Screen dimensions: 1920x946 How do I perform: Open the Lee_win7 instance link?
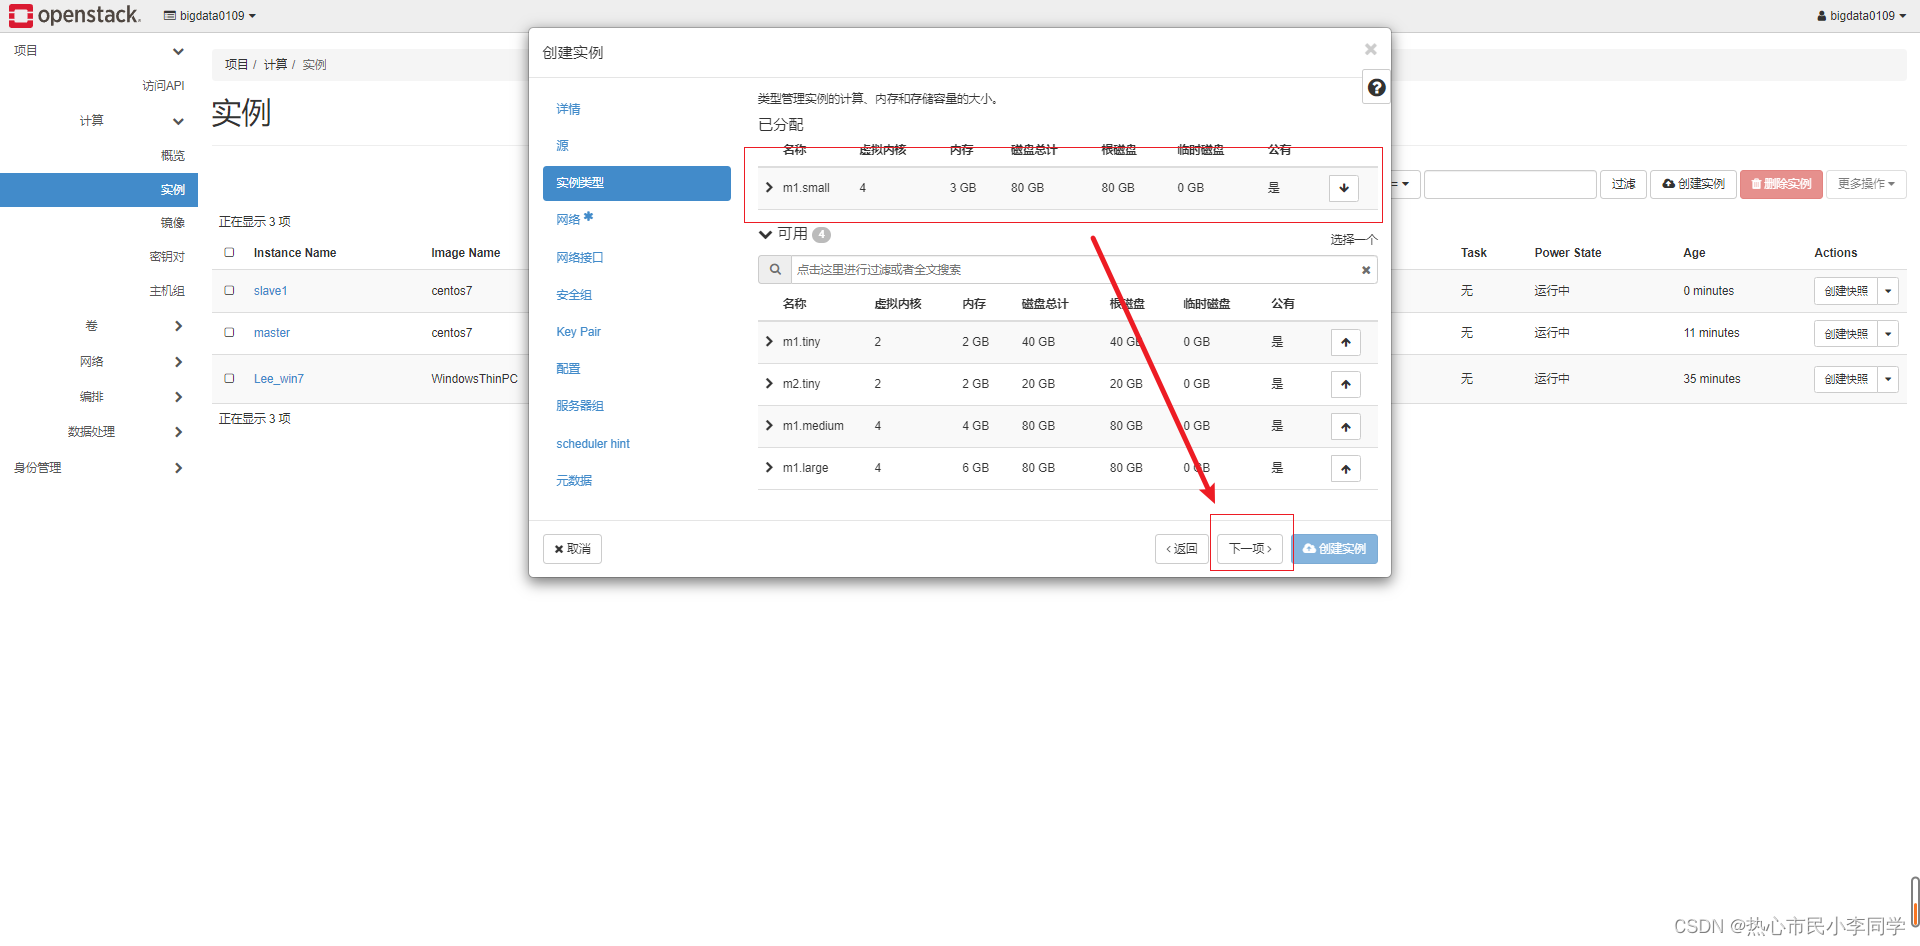click(x=279, y=379)
